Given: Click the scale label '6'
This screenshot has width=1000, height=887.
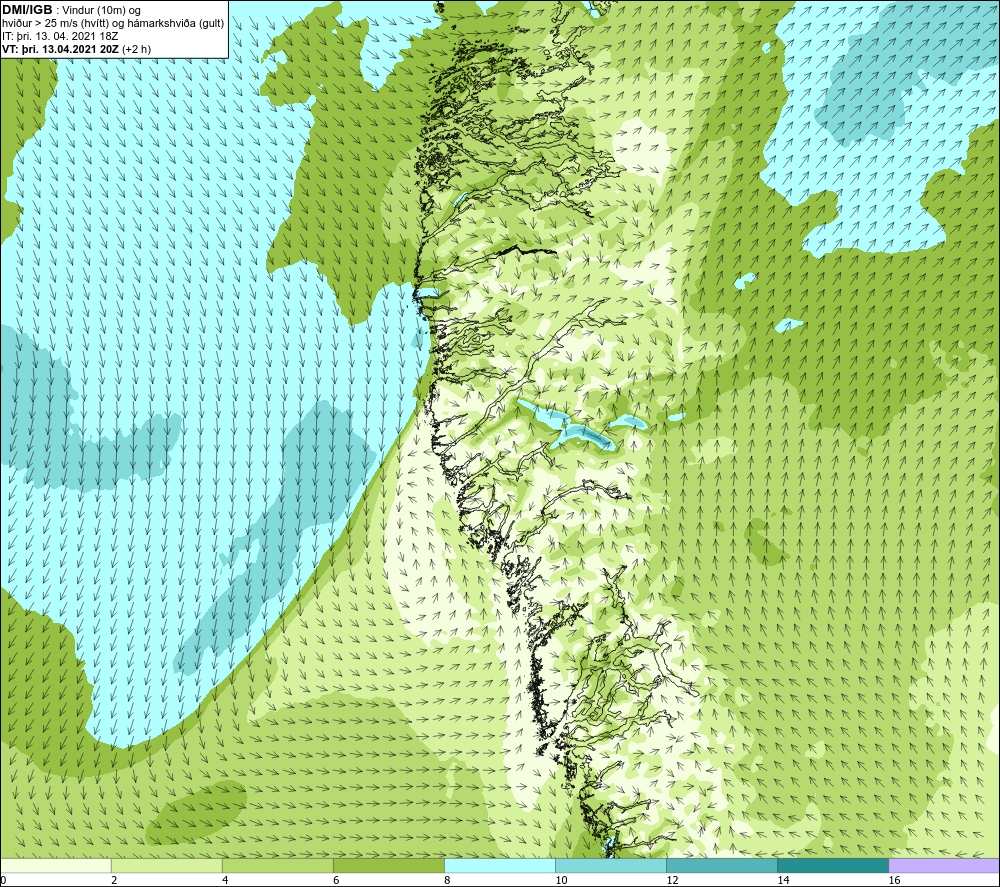Looking at the screenshot, I should pos(336,881).
